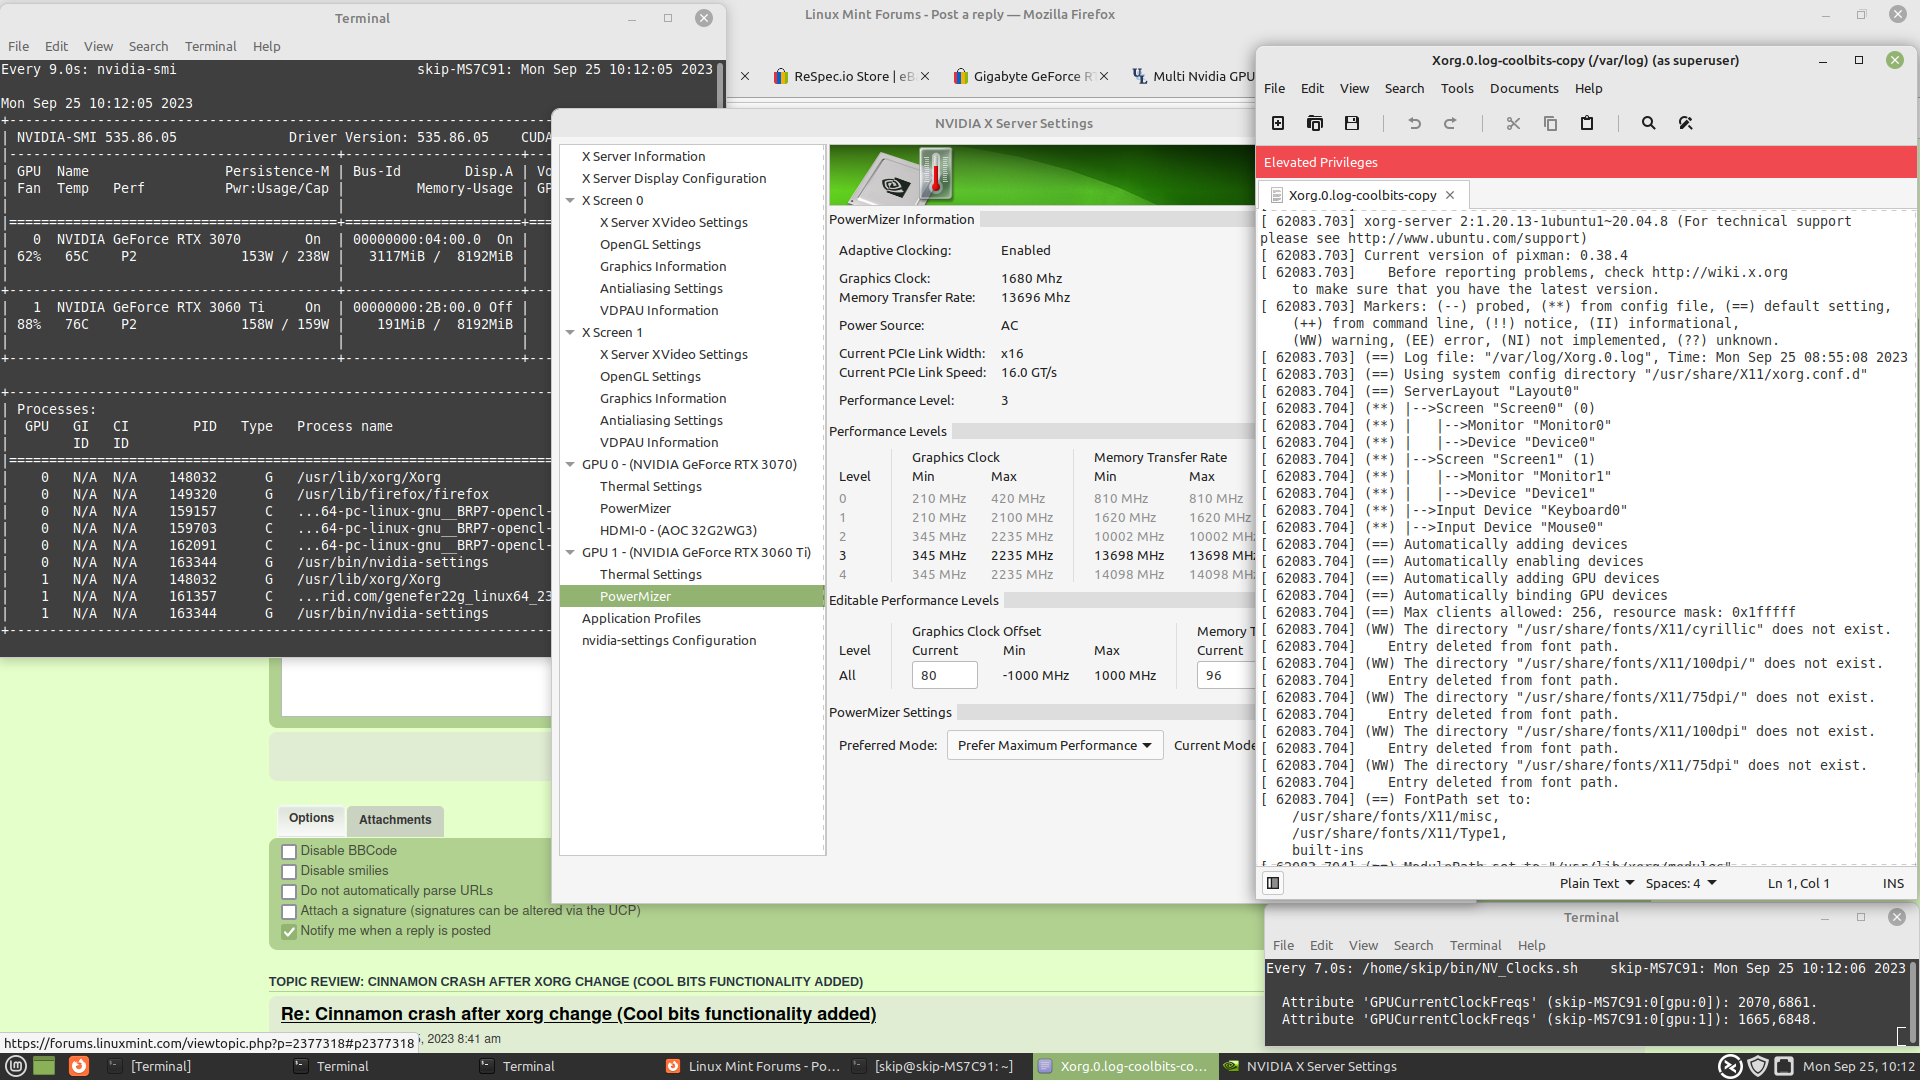Close the ReSpec.io Store browser tab
This screenshot has width=1920, height=1080.
[925, 76]
